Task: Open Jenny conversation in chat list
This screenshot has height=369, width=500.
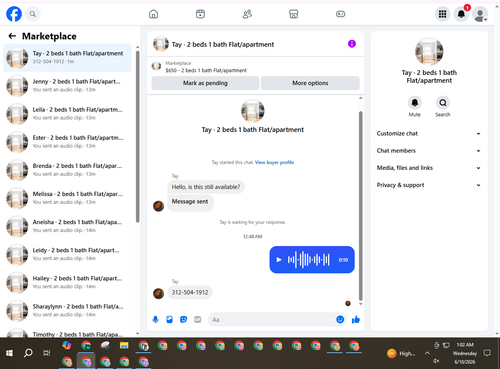Action: pyautogui.click(x=67, y=86)
